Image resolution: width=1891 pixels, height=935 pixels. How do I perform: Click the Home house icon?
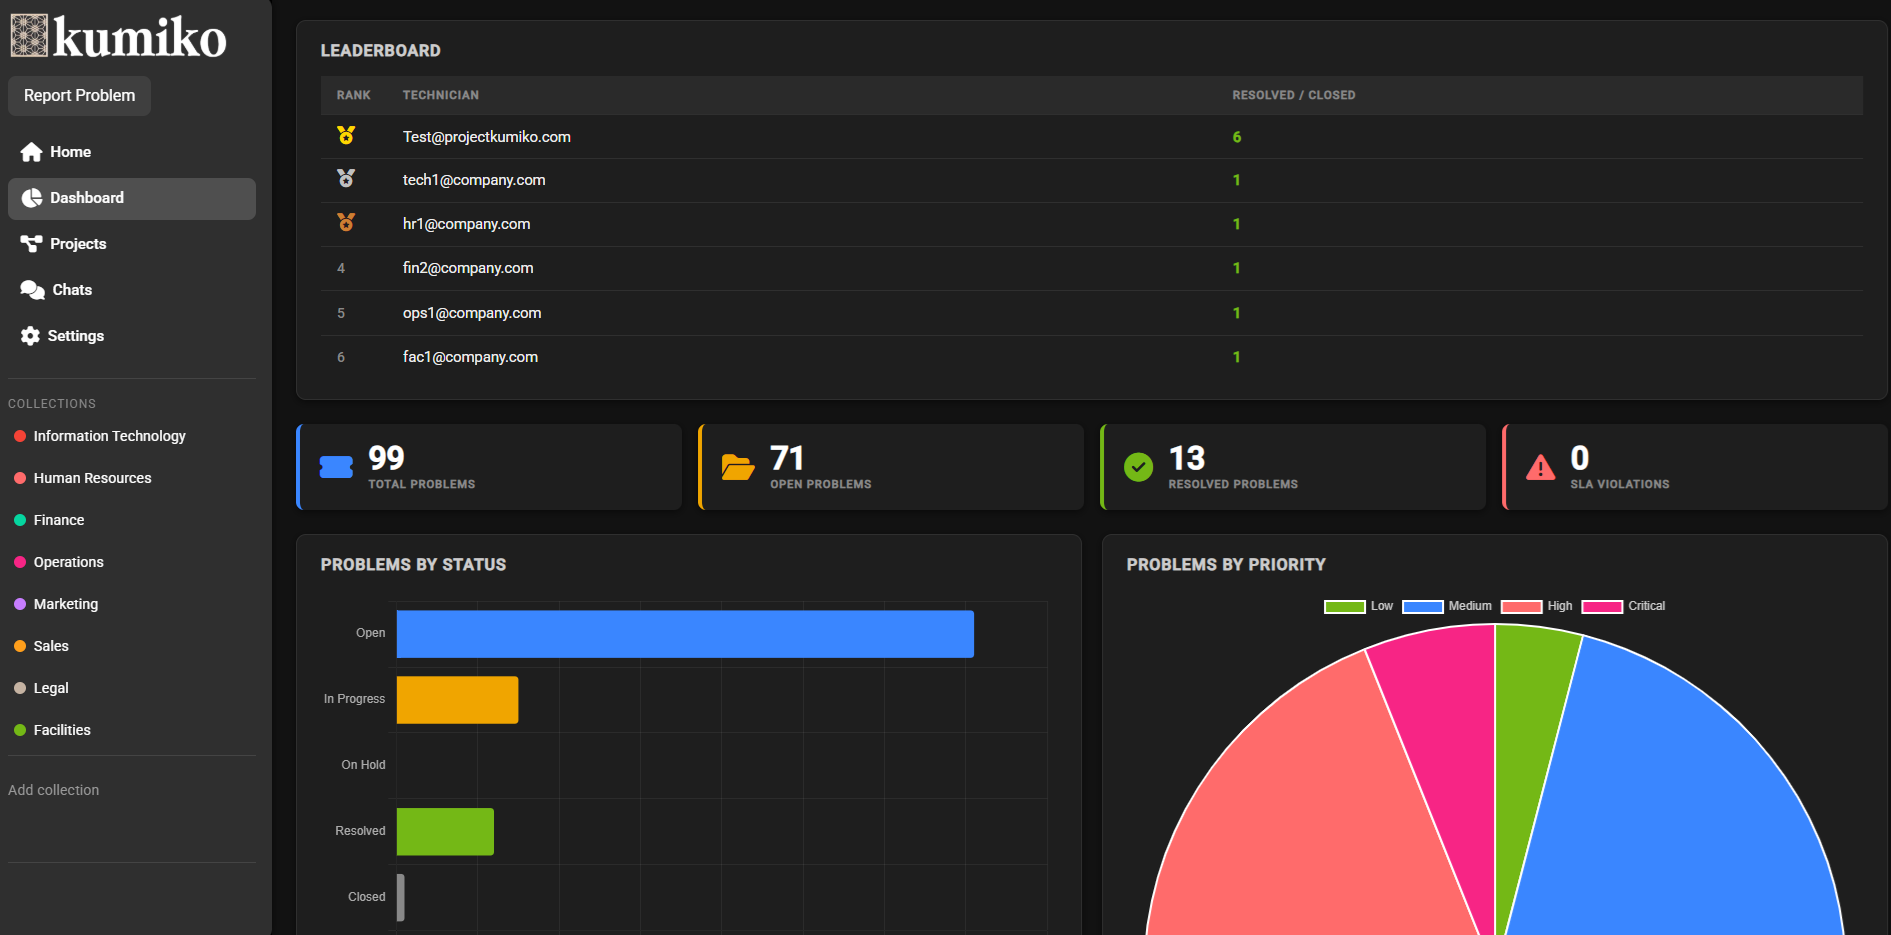32,152
